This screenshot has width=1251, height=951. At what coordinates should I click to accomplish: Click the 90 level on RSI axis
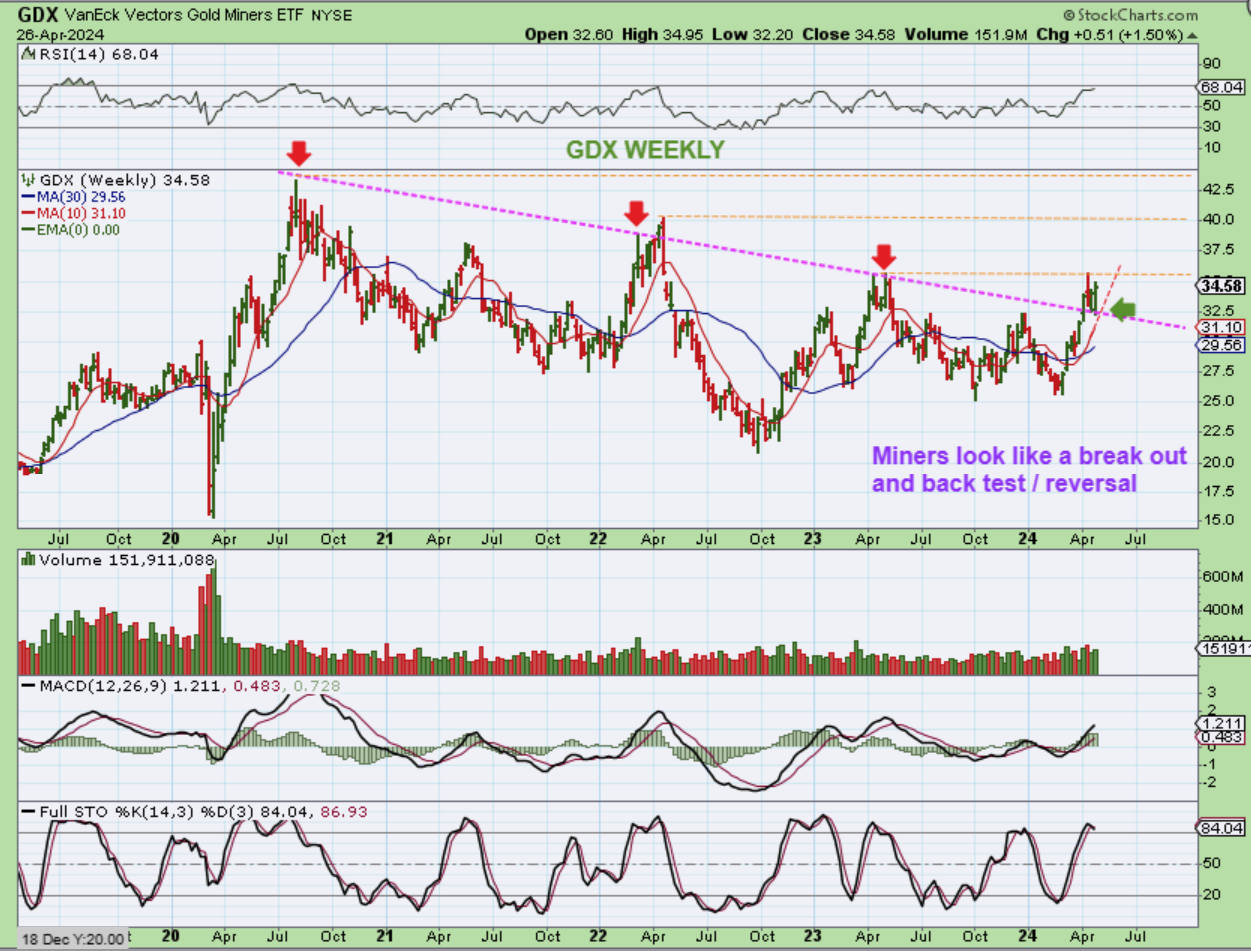[x=1210, y=63]
